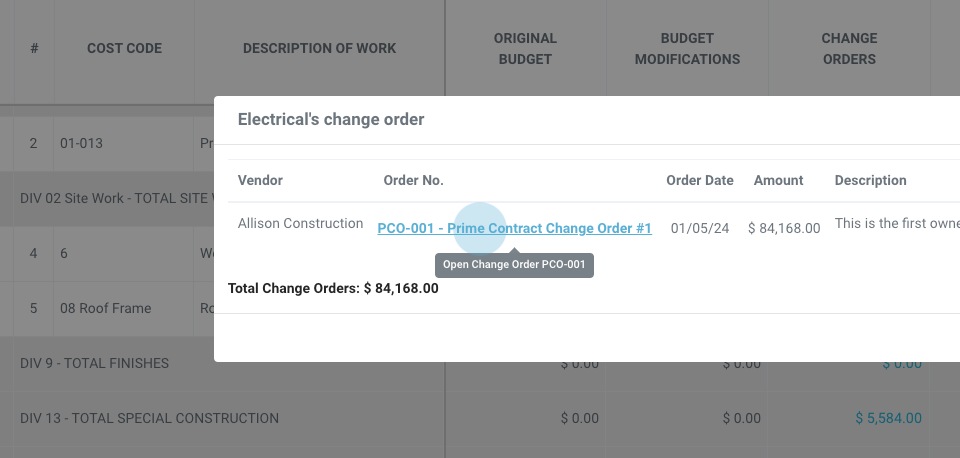960x458 pixels.
Task: Select the CHANGE ORDERS column header
Action: 848,48
